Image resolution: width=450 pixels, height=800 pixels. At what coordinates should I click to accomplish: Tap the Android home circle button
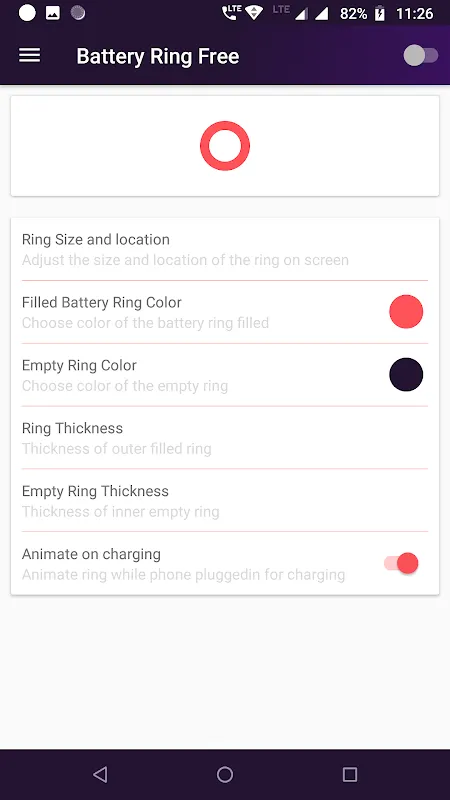point(225,774)
